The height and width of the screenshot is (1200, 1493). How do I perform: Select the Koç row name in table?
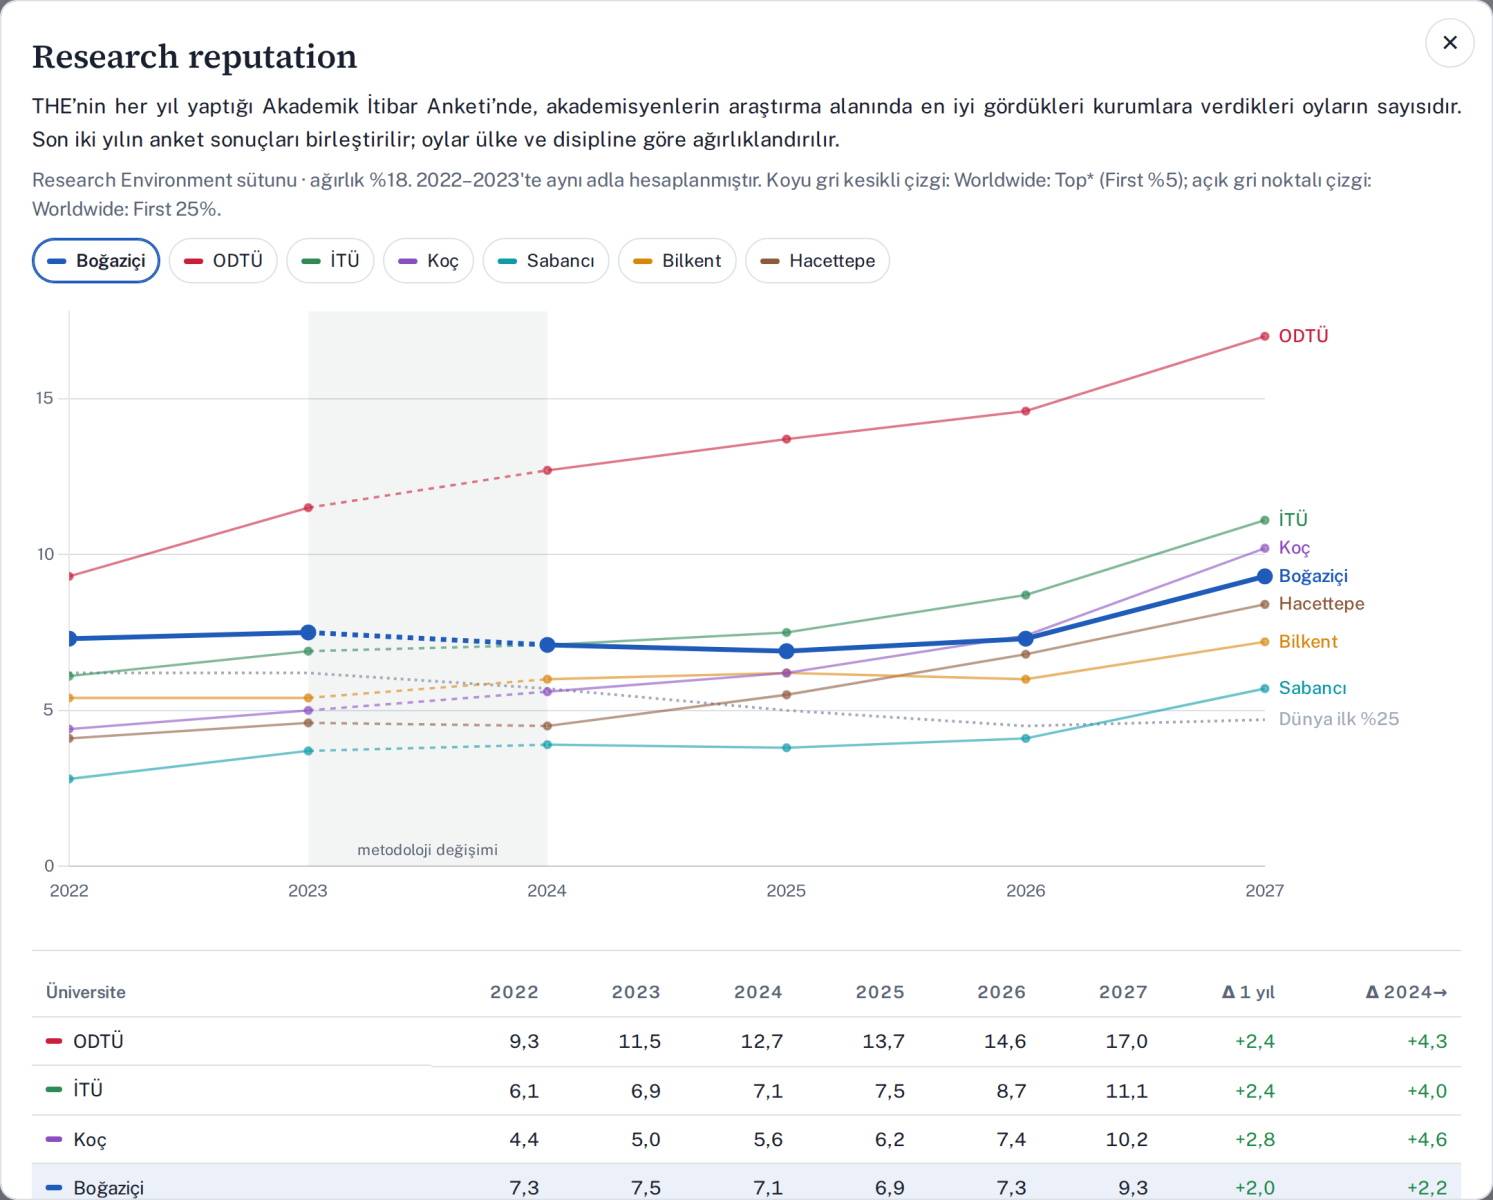pyautogui.click(x=90, y=1139)
